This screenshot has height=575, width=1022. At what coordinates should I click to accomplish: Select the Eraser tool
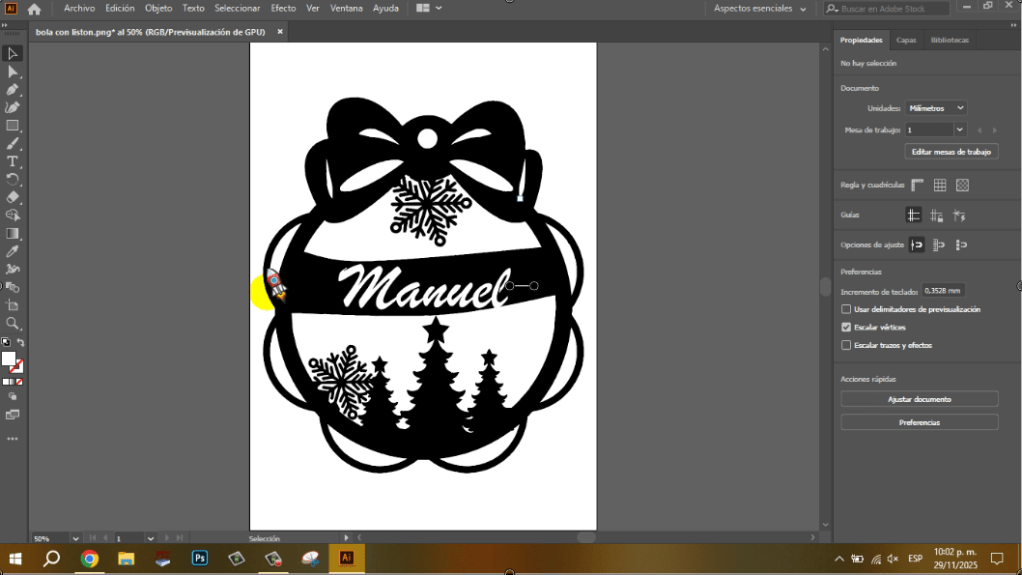(12, 198)
